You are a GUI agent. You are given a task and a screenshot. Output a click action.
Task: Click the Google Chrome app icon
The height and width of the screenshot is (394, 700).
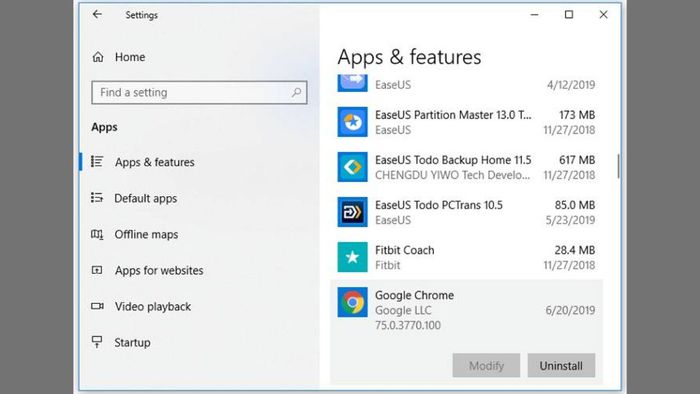[x=352, y=302]
